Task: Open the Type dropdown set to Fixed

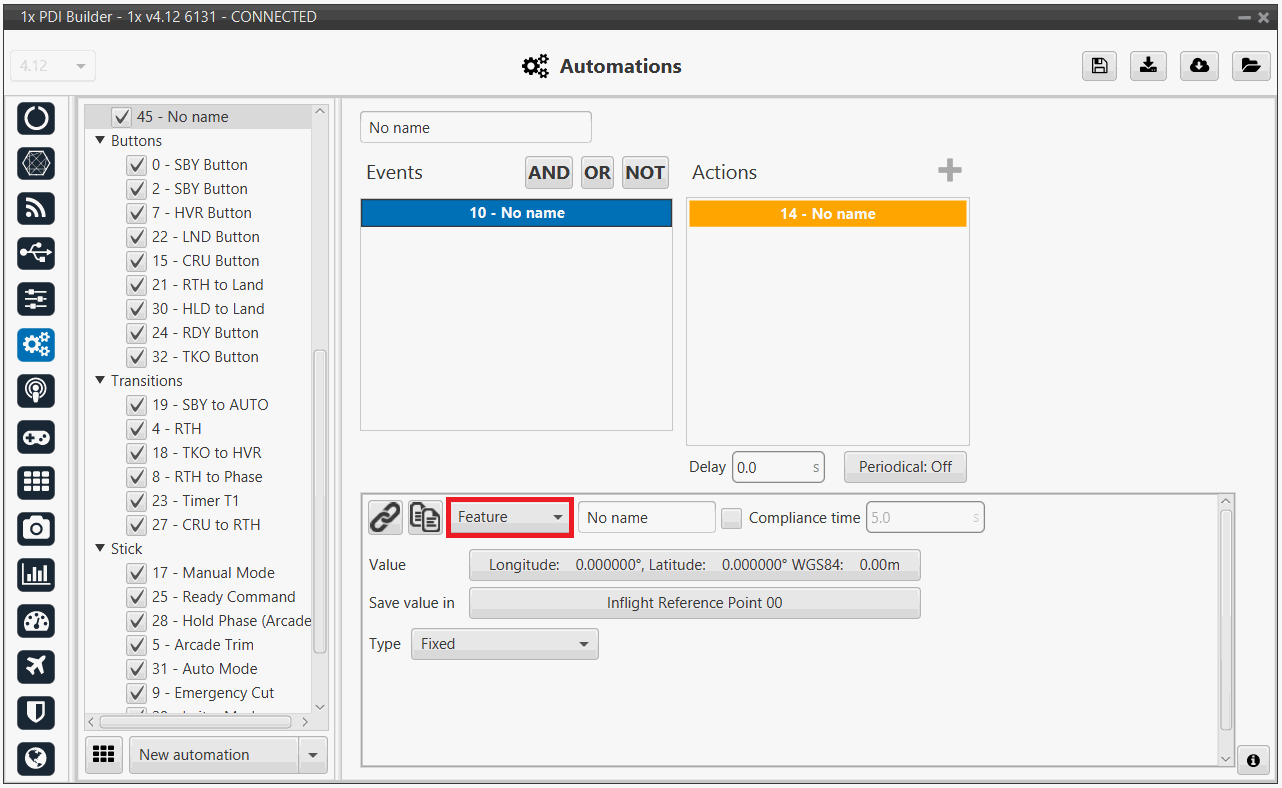Action: [504, 644]
